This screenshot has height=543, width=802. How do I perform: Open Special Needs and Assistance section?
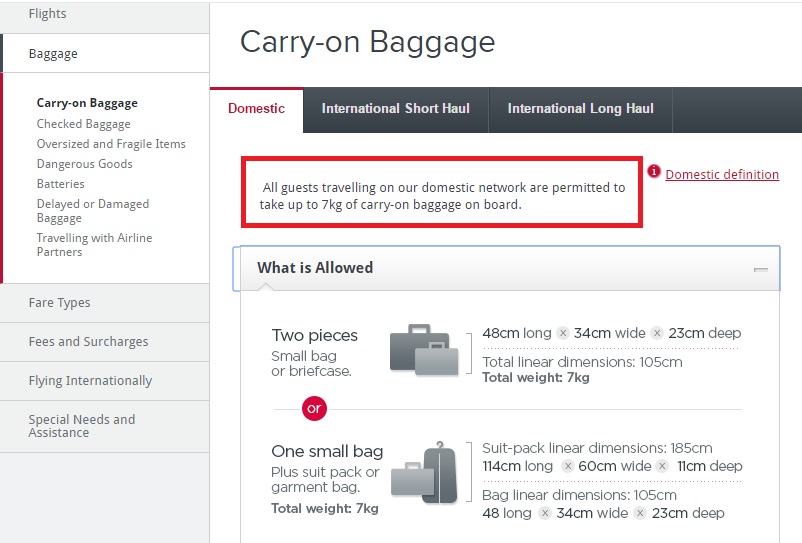point(104,426)
